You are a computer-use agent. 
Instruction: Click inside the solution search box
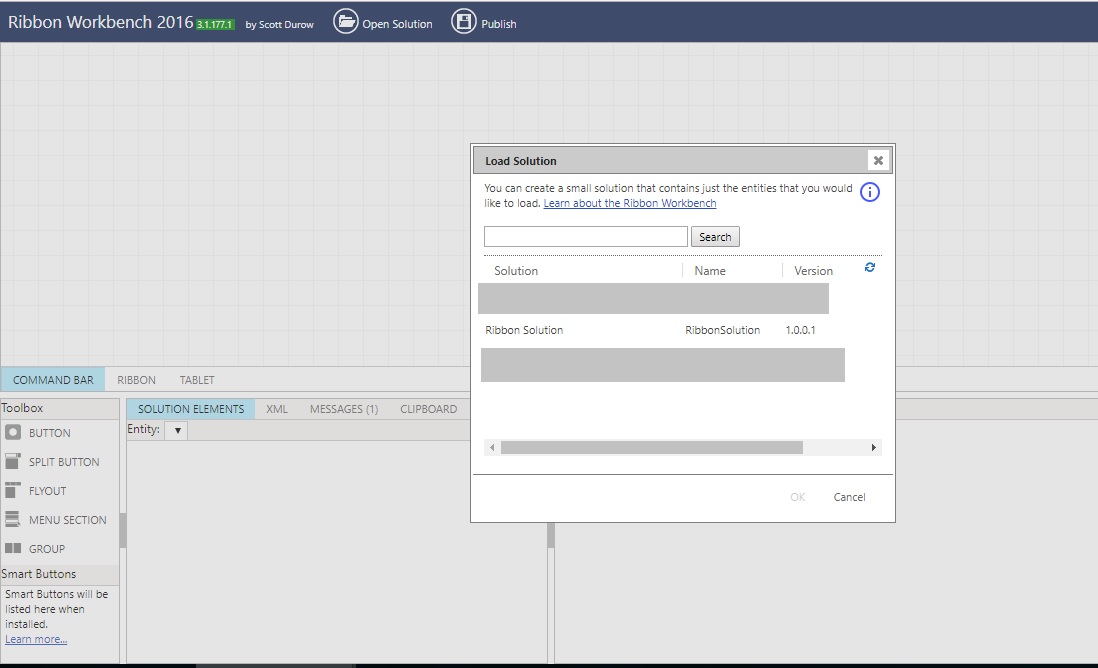(585, 236)
